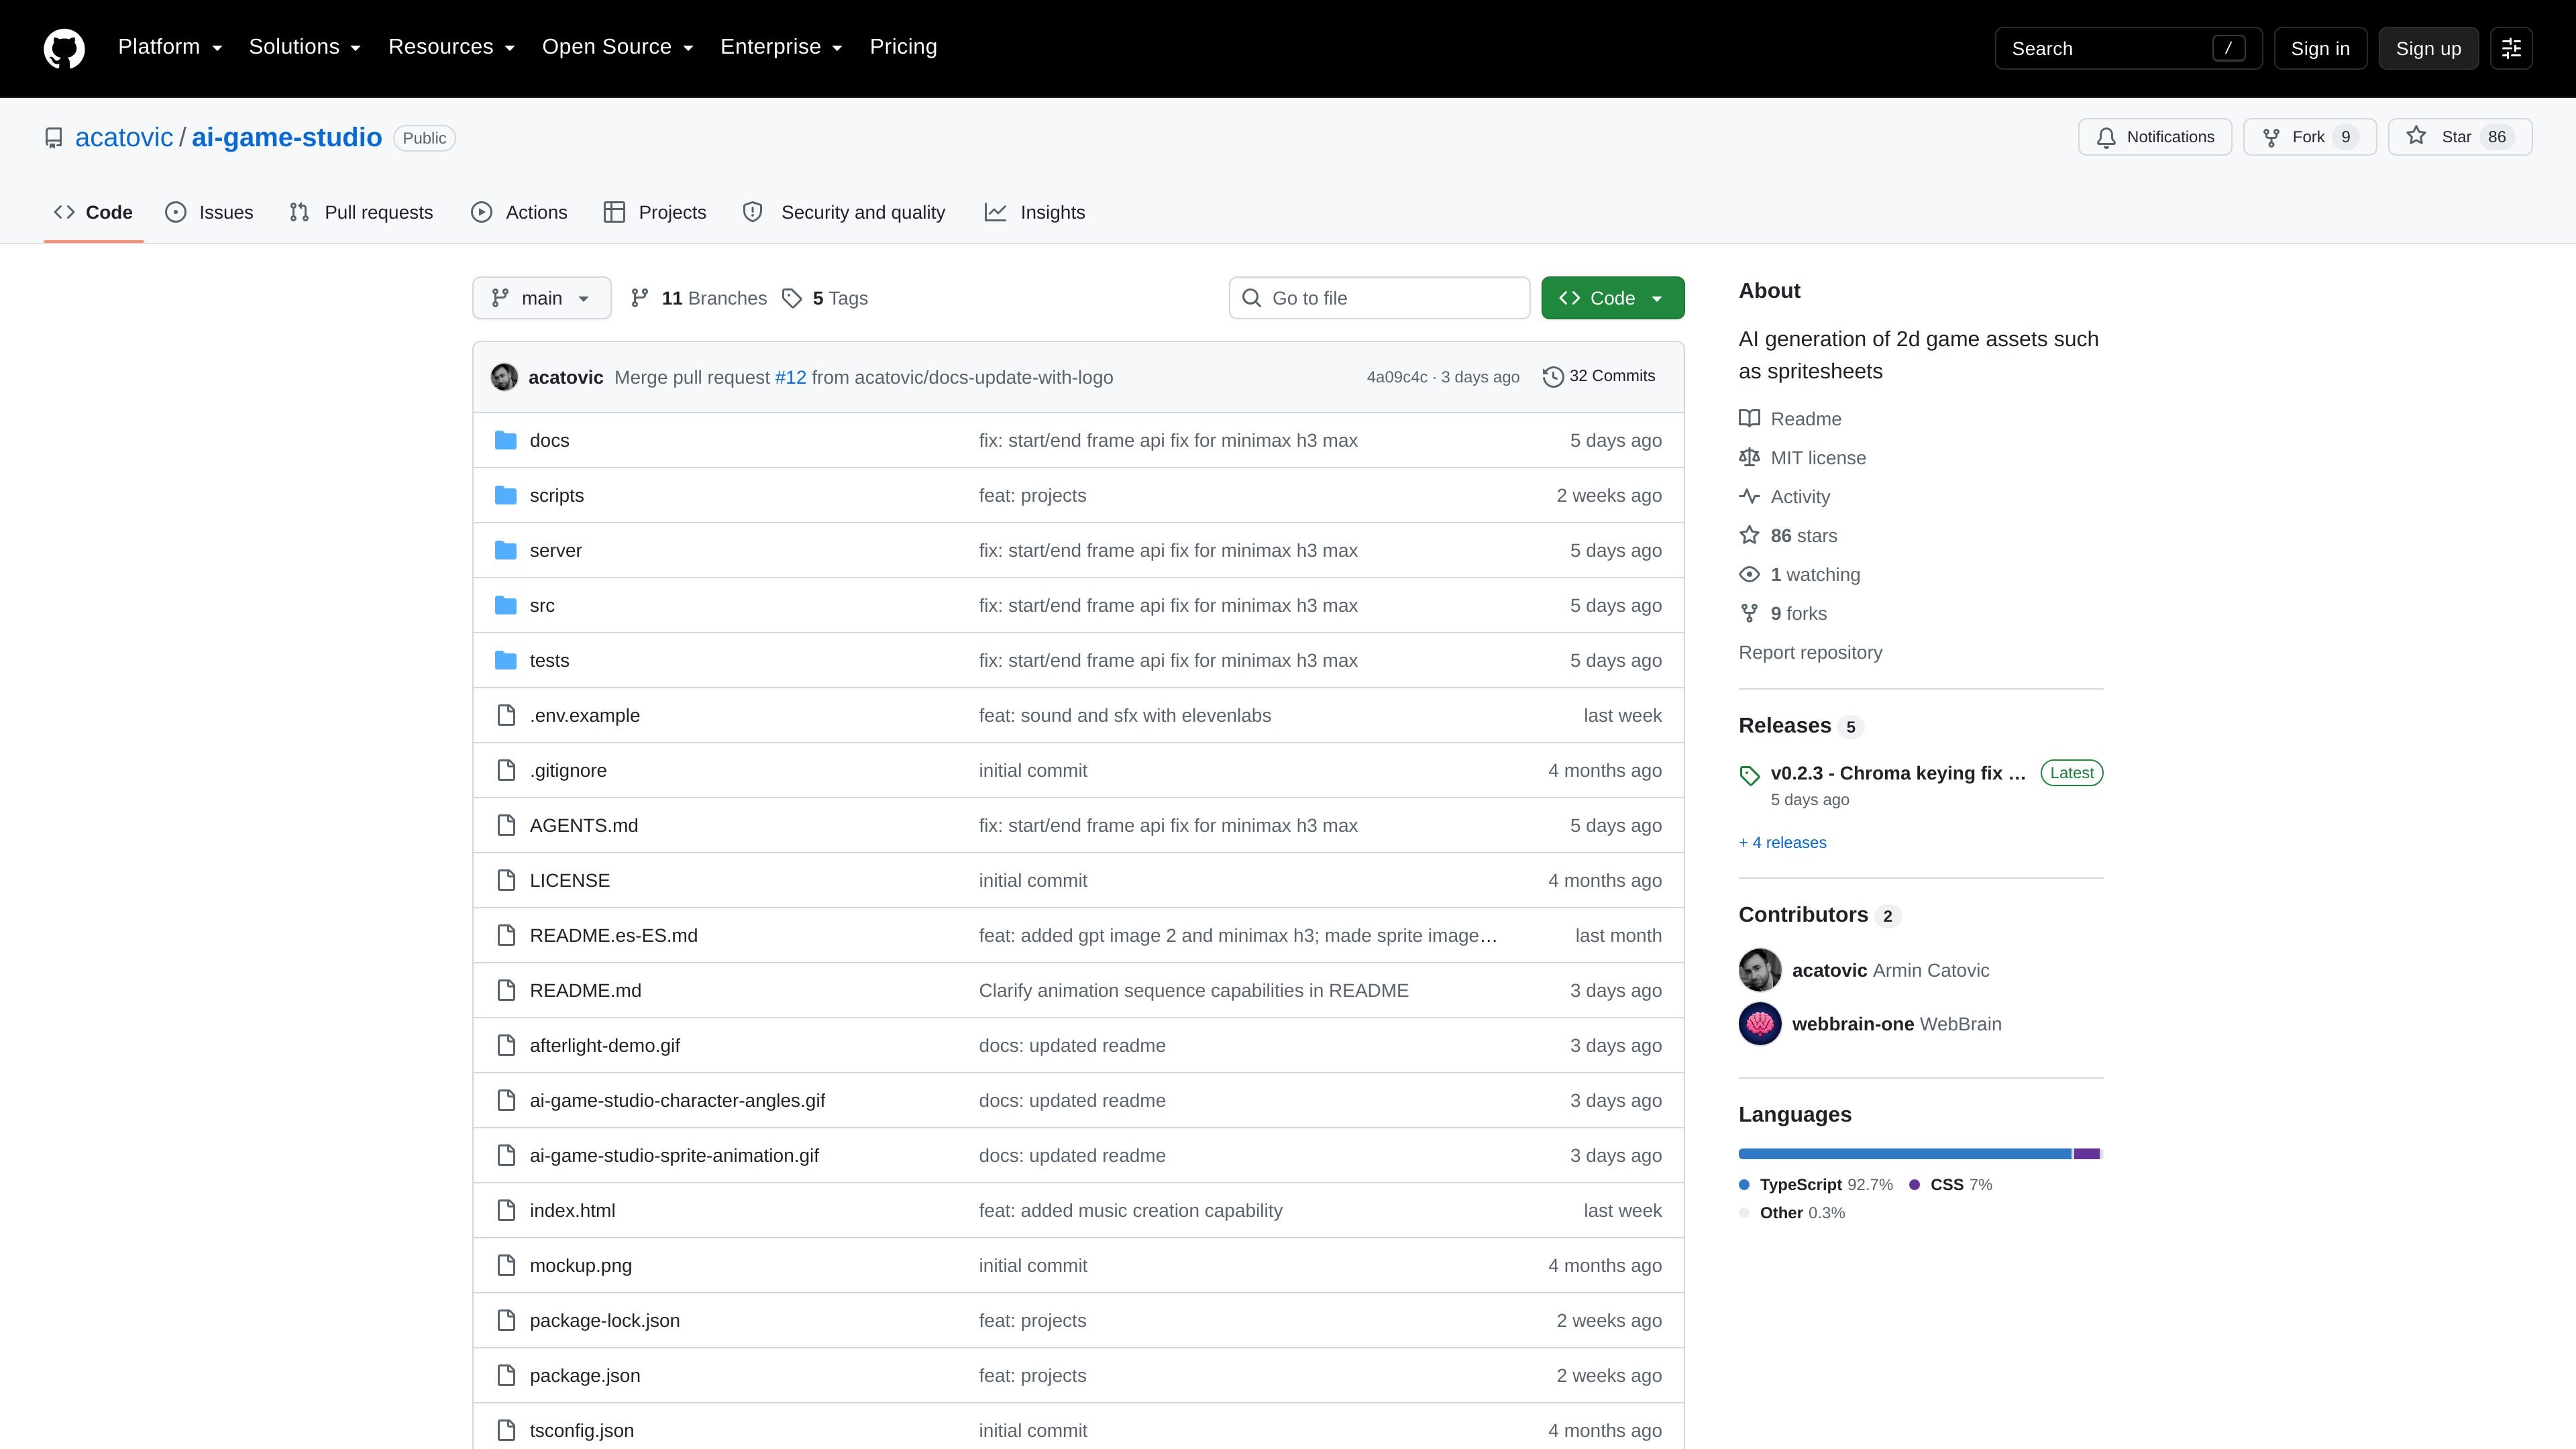The height and width of the screenshot is (1449, 2576).
Task: Switch to the Insights tab
Action: 1035,212
